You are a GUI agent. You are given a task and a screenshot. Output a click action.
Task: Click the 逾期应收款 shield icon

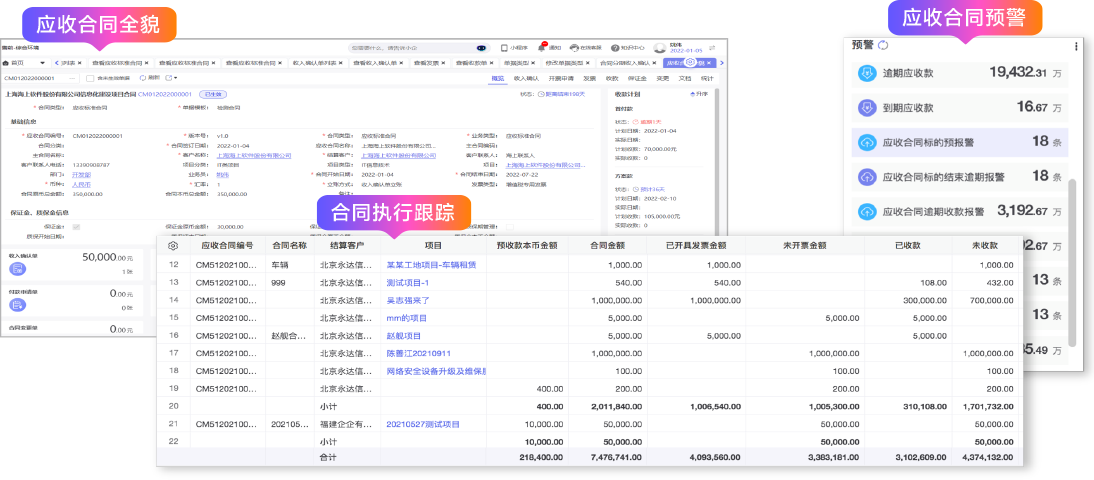pos(867,73)
